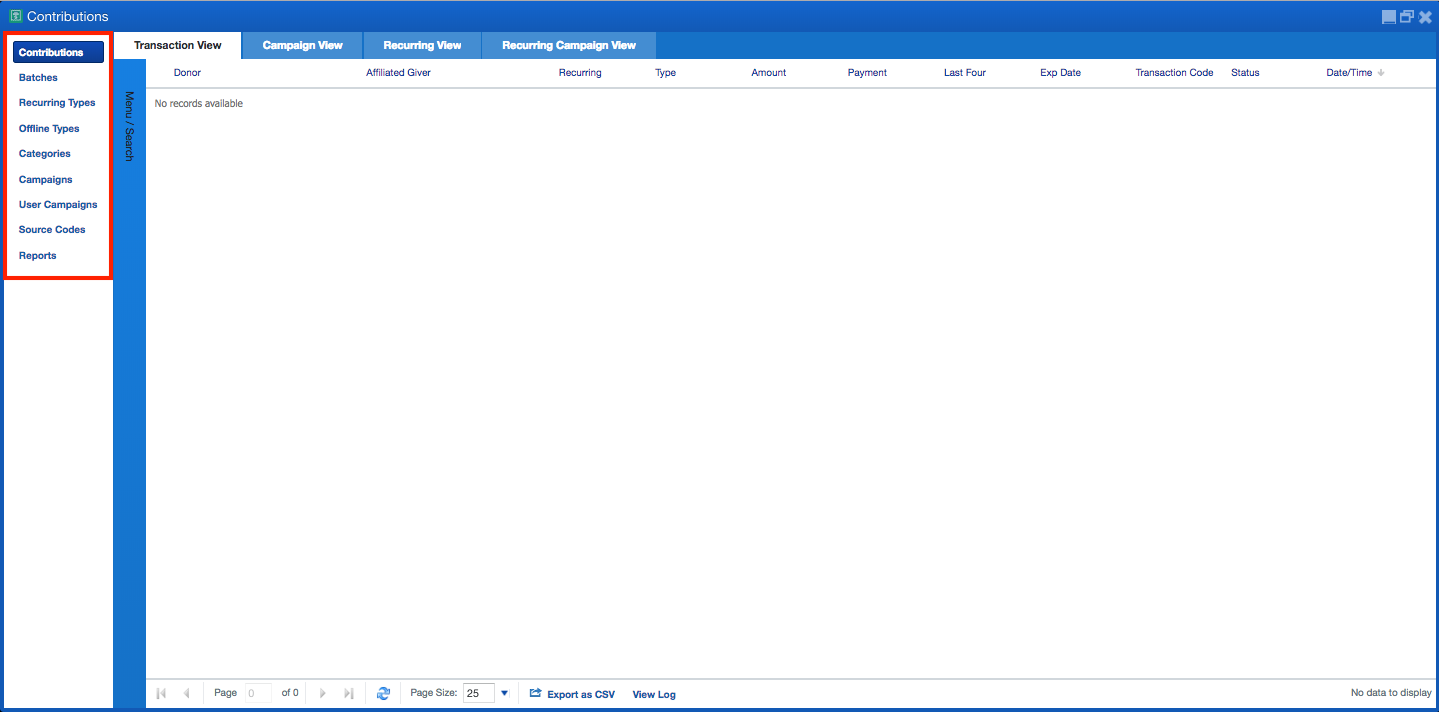Go to the previous page arrow
The image size is (1439, 712).
click(186, 693)
